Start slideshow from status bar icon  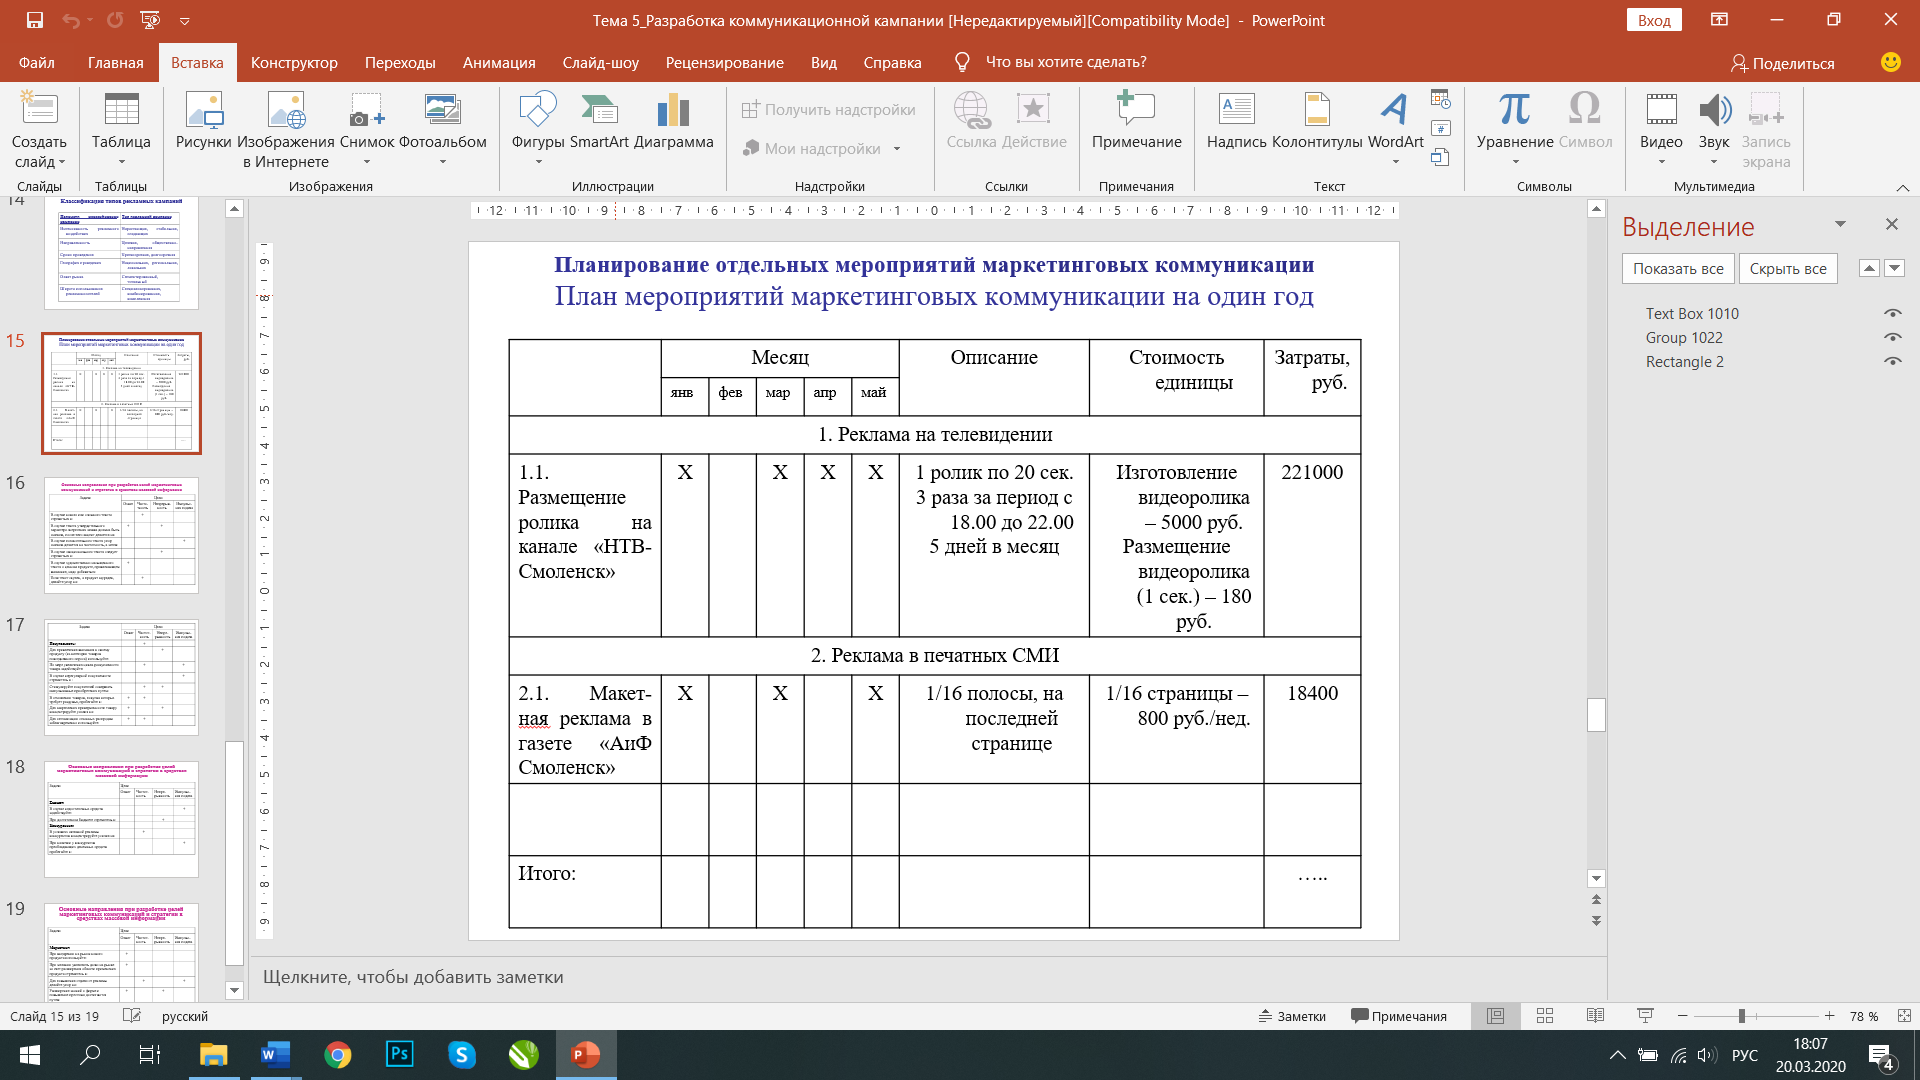(1645, 1016)
